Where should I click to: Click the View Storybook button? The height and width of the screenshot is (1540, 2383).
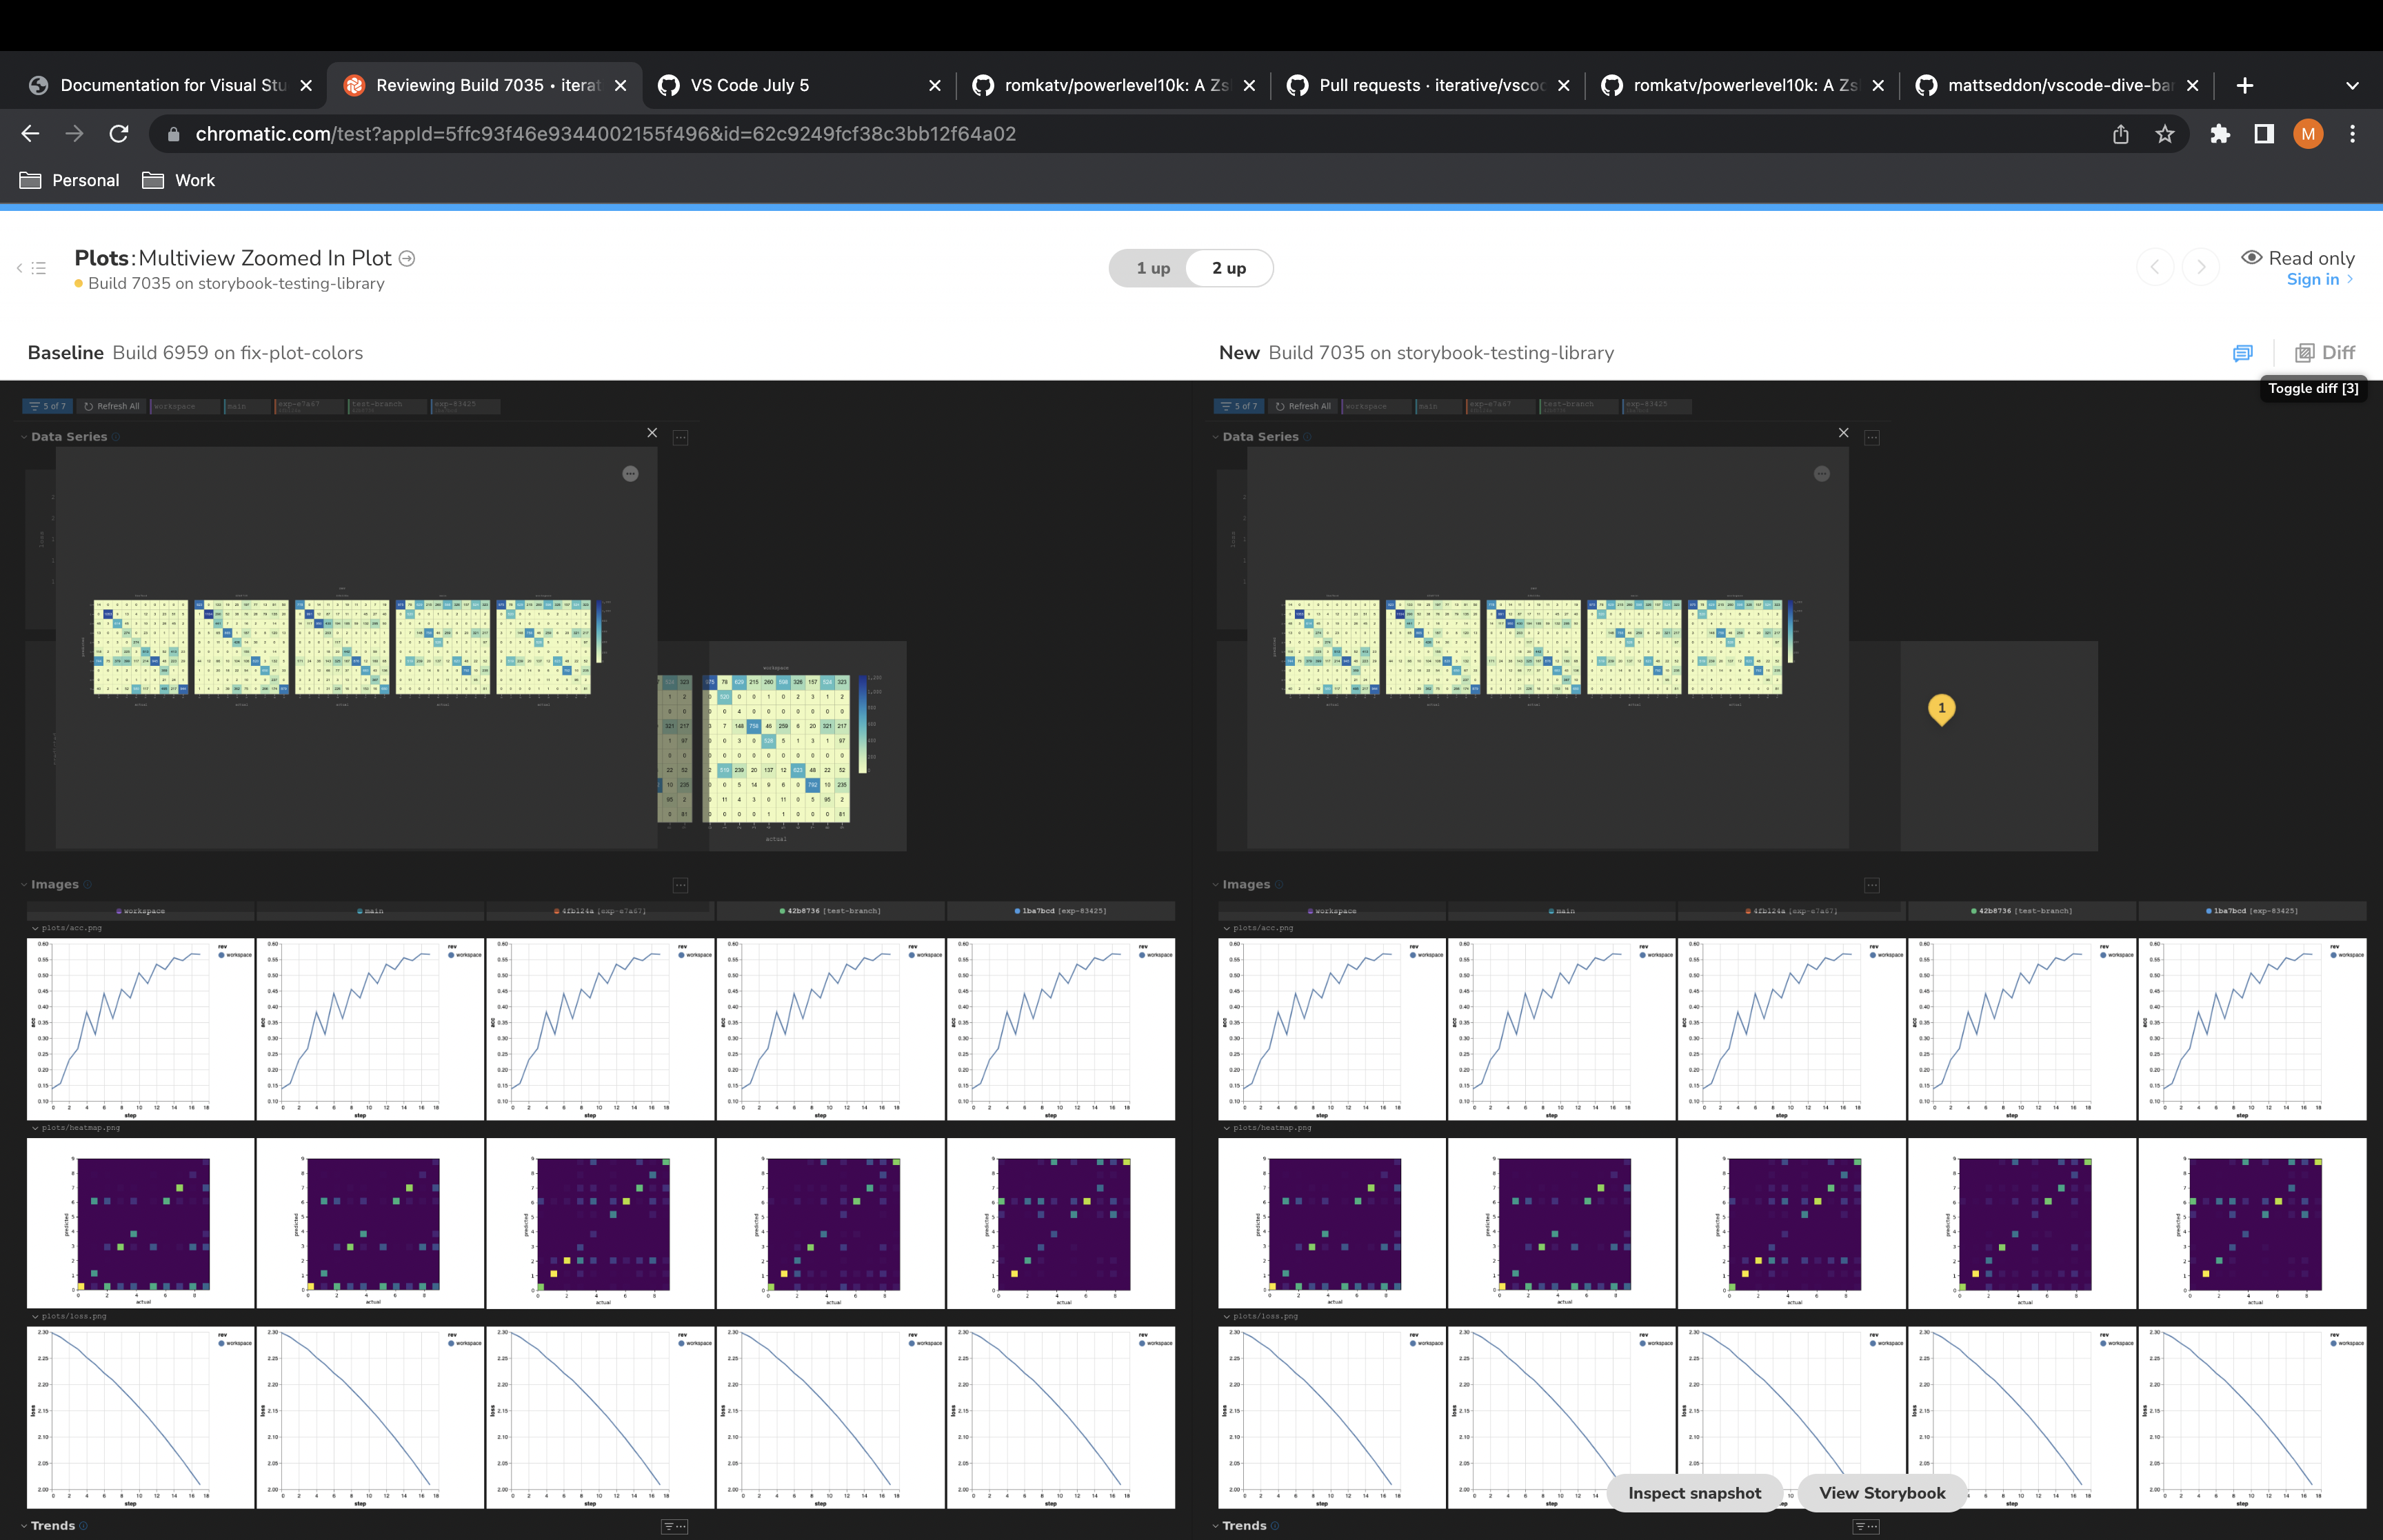[x=1881, y=1493]
